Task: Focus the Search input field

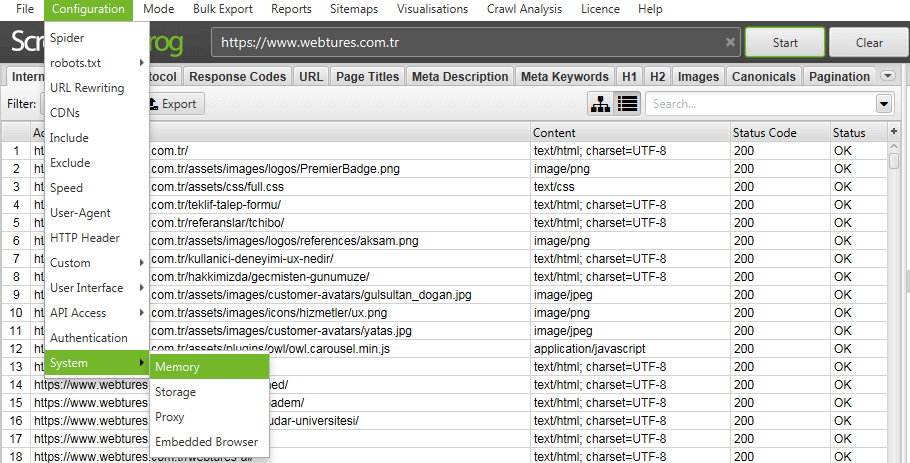Action: tap(760, 104)
